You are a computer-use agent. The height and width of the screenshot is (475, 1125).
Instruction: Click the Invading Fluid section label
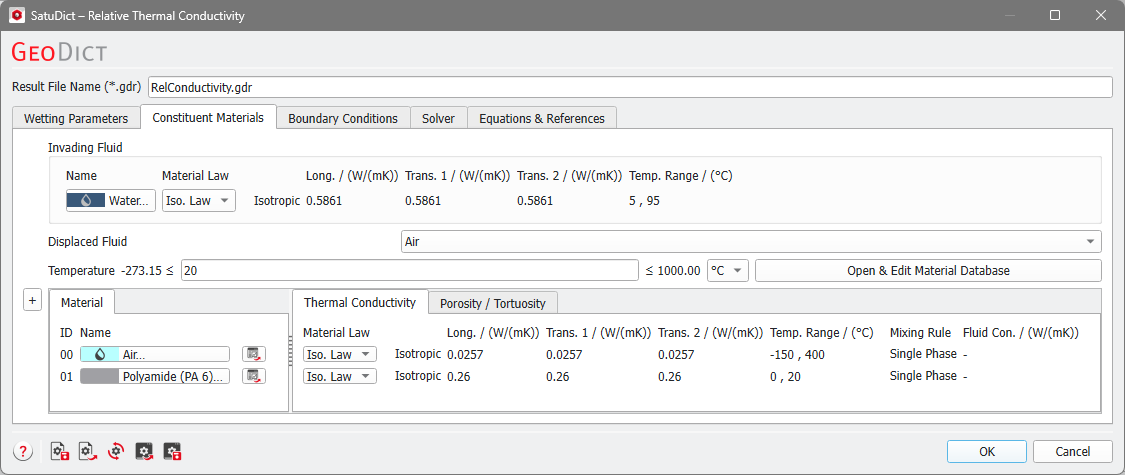[85, 147]
